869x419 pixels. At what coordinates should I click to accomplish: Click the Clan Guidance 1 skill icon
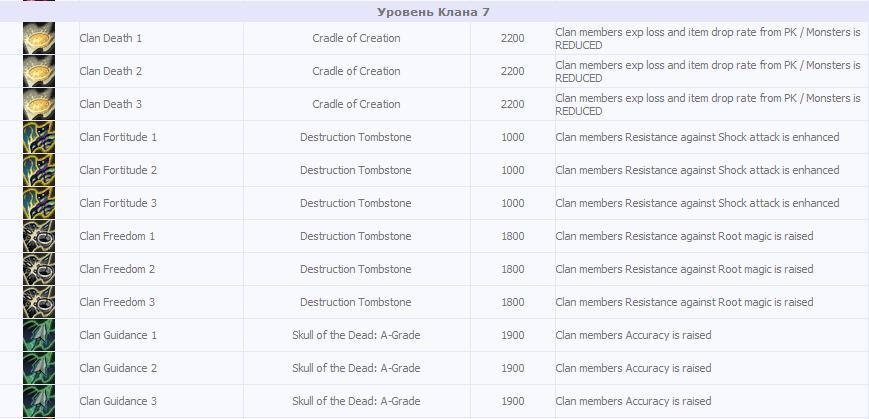pyautogui.click(x=39, y=335)
